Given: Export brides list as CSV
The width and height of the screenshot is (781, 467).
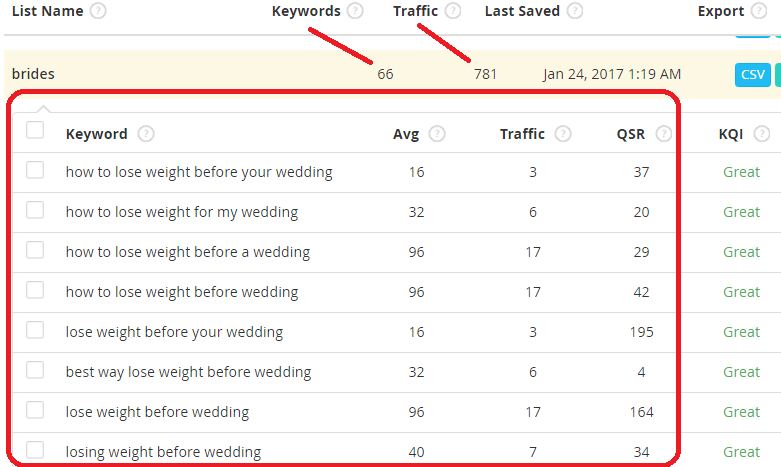Looking at the screenshot, I should pyautogui.click(x=753, y=75).
